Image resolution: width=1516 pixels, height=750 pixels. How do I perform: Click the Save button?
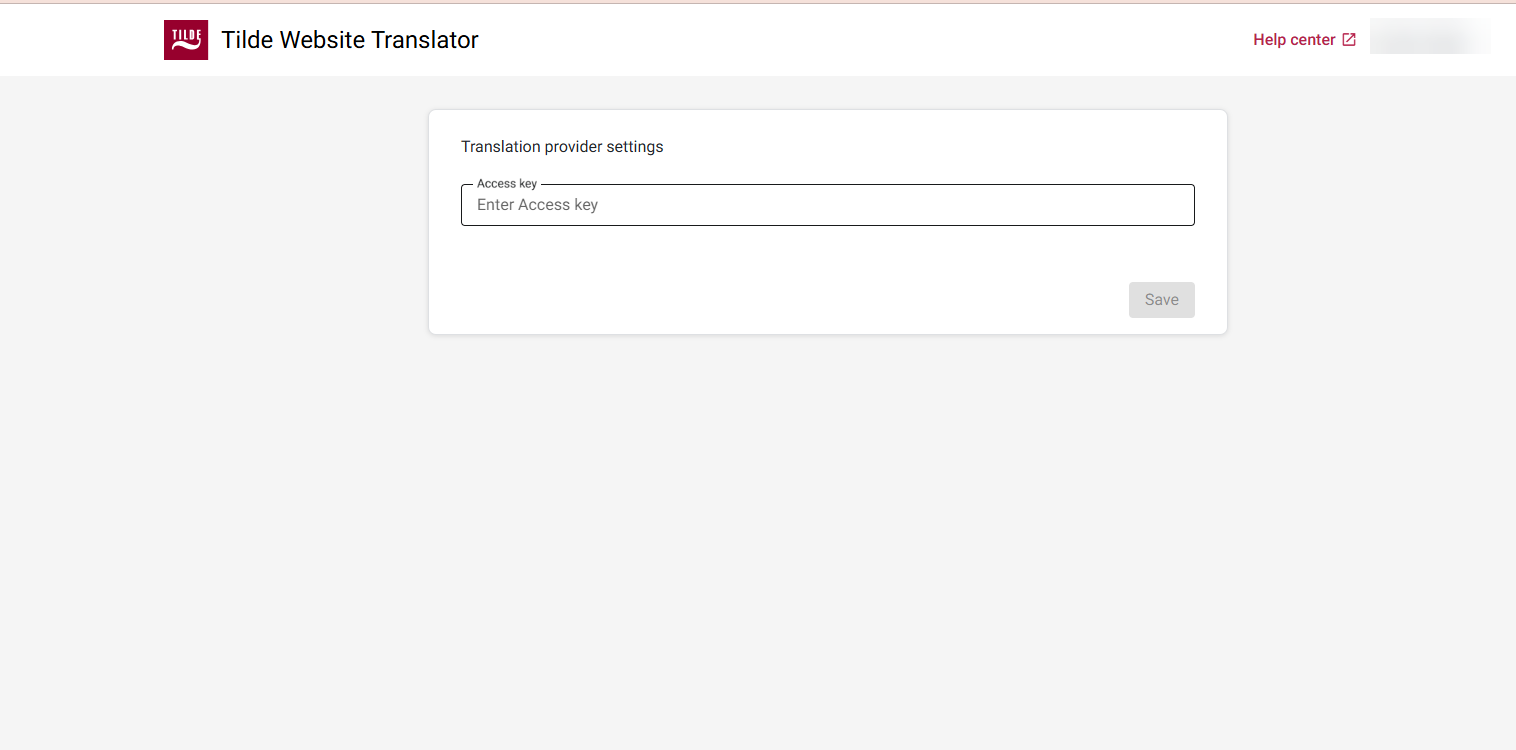(1161, 300)
